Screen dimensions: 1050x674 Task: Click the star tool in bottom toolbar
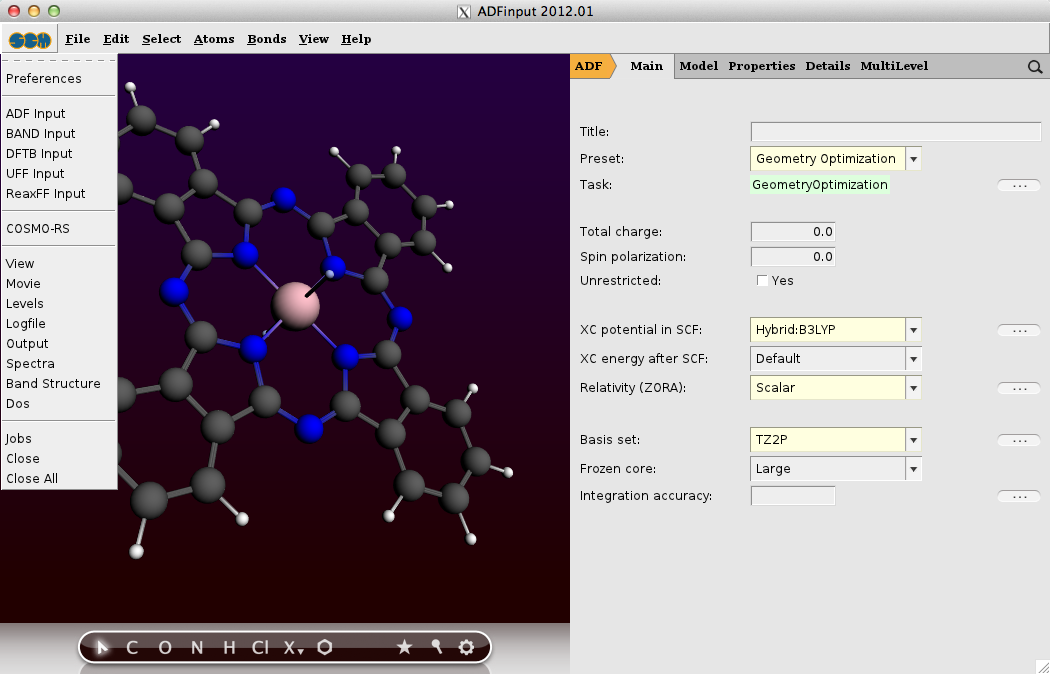pyautogui.click(x=404, y=647)
